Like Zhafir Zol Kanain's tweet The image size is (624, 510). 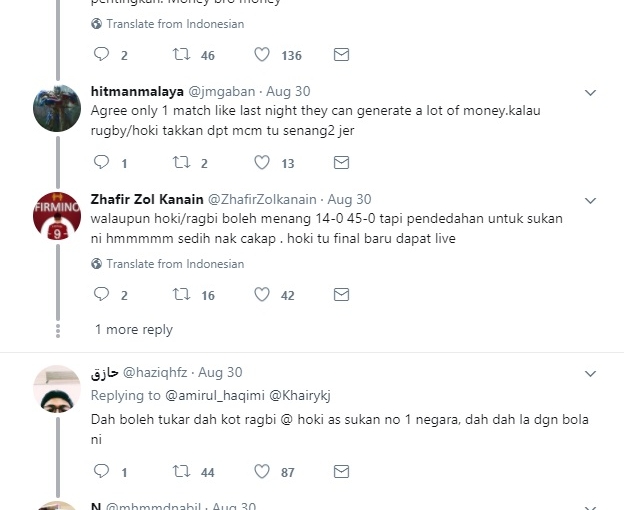pyautogui.click(x=262, y=294)
